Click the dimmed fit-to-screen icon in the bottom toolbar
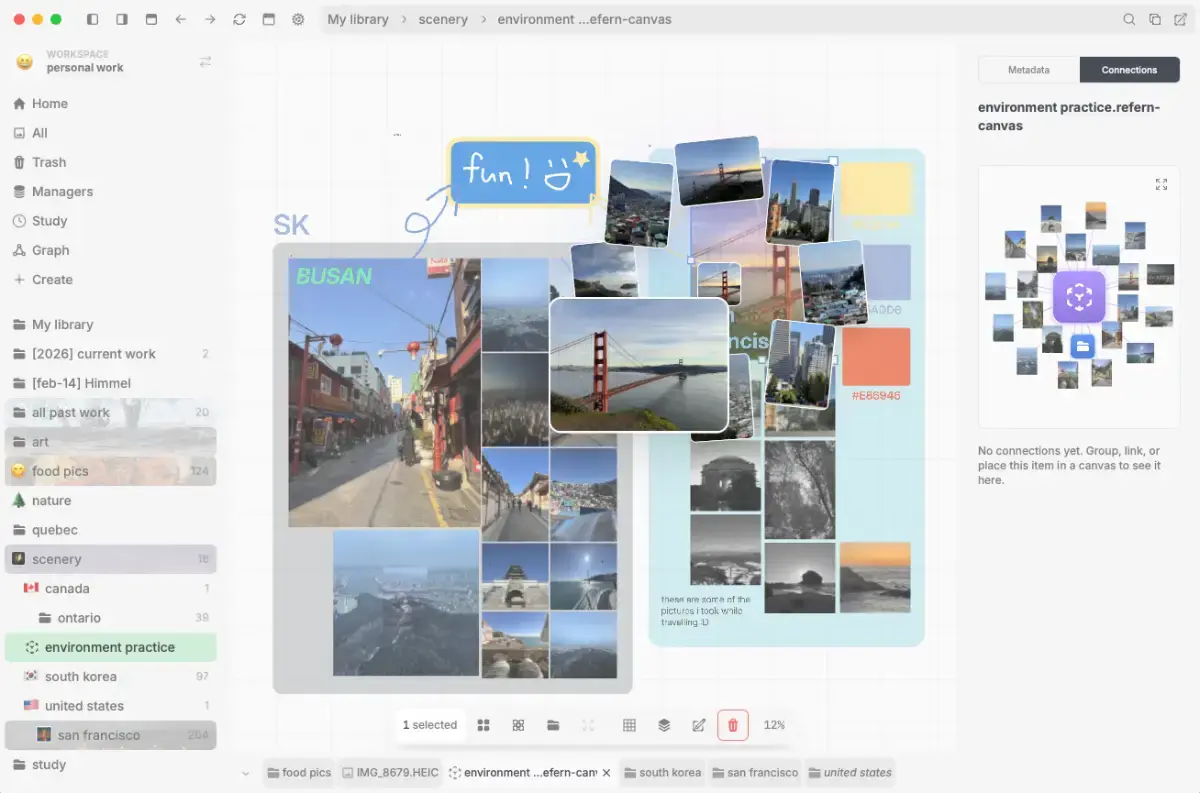 point(588,725)
